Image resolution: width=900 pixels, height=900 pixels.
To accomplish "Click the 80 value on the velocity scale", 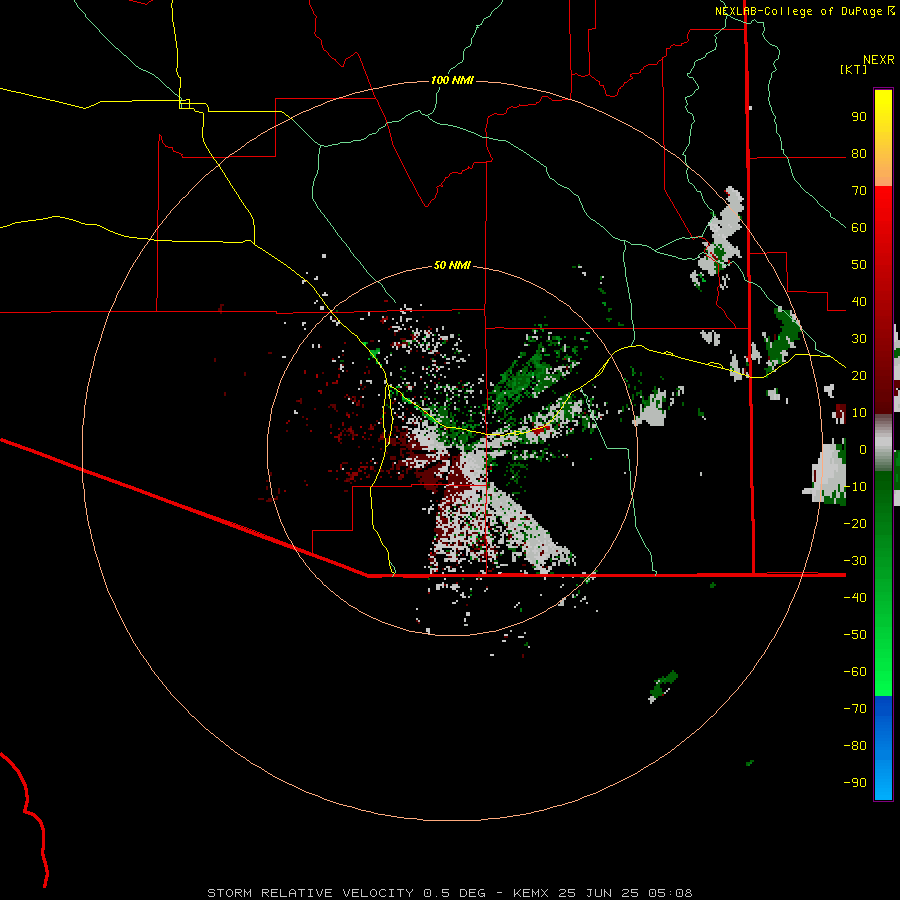I will (859, 154).
